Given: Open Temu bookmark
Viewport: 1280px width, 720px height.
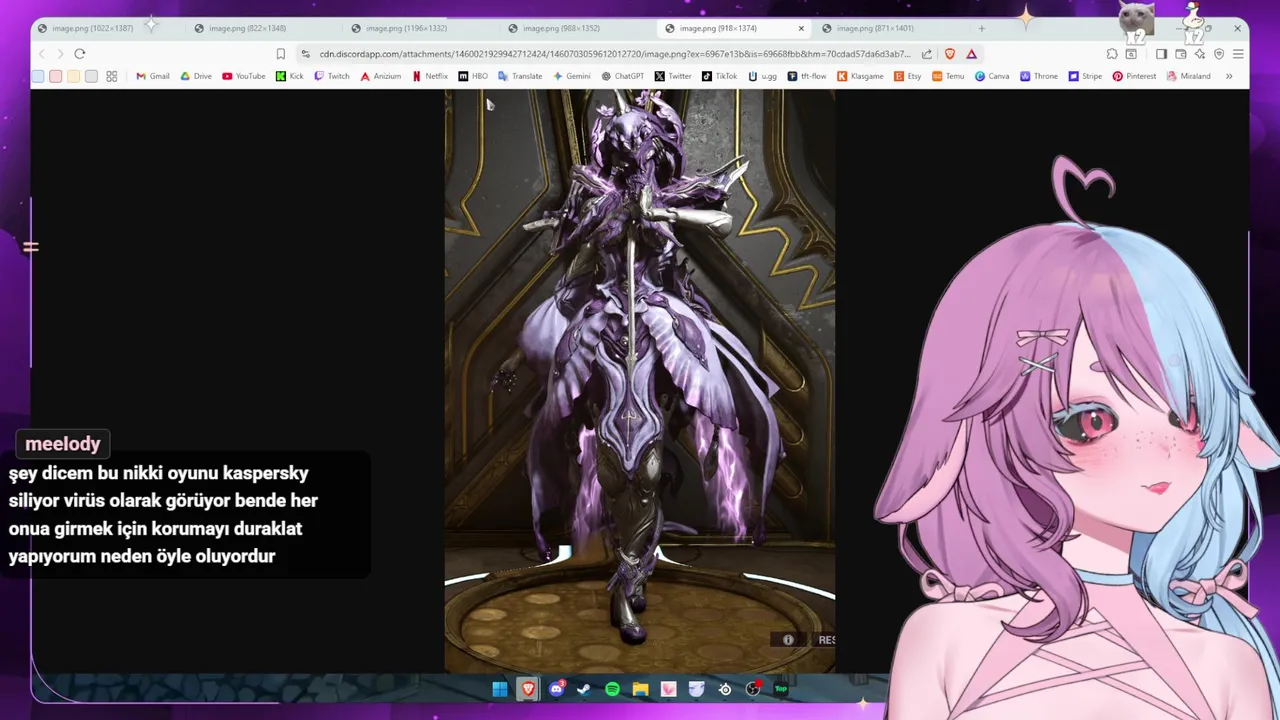Looking at the screenshot, I should 949,76.
